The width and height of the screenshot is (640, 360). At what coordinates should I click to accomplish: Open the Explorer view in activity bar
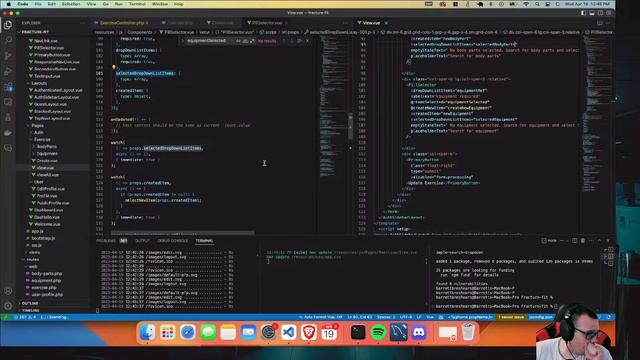pyautogui.click(x=8, y=25)
